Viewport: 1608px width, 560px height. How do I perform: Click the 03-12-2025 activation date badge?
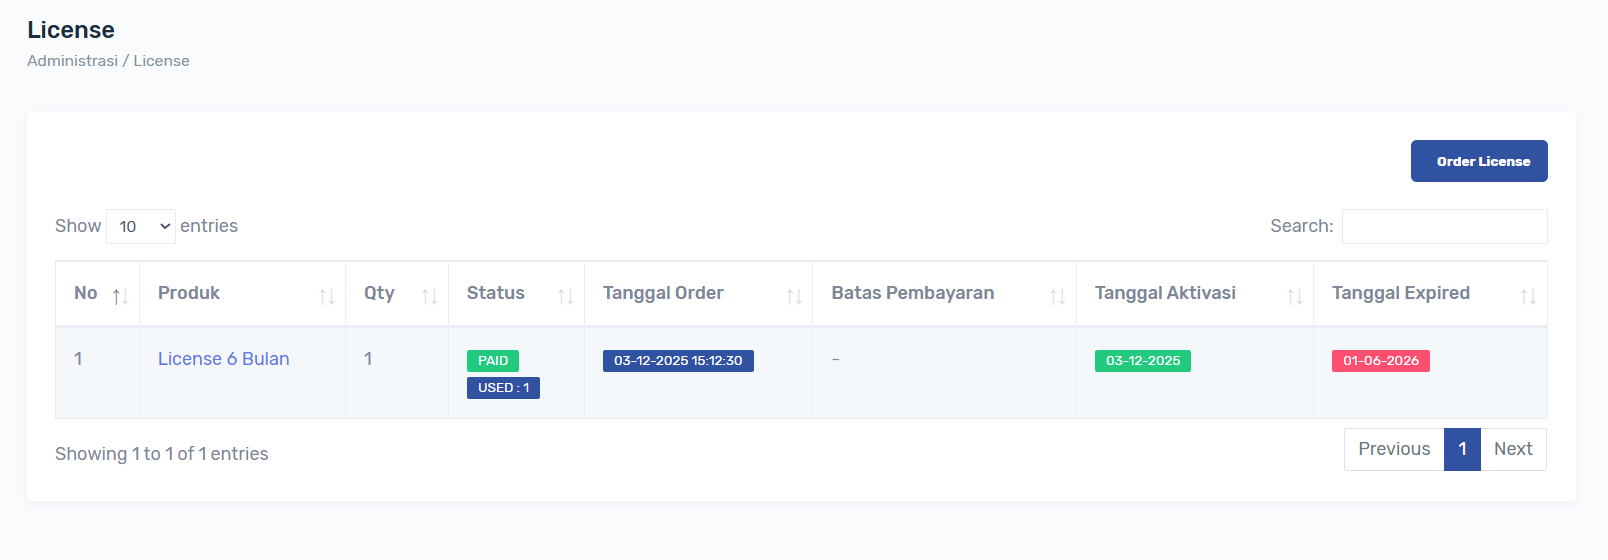[1142, 361]
